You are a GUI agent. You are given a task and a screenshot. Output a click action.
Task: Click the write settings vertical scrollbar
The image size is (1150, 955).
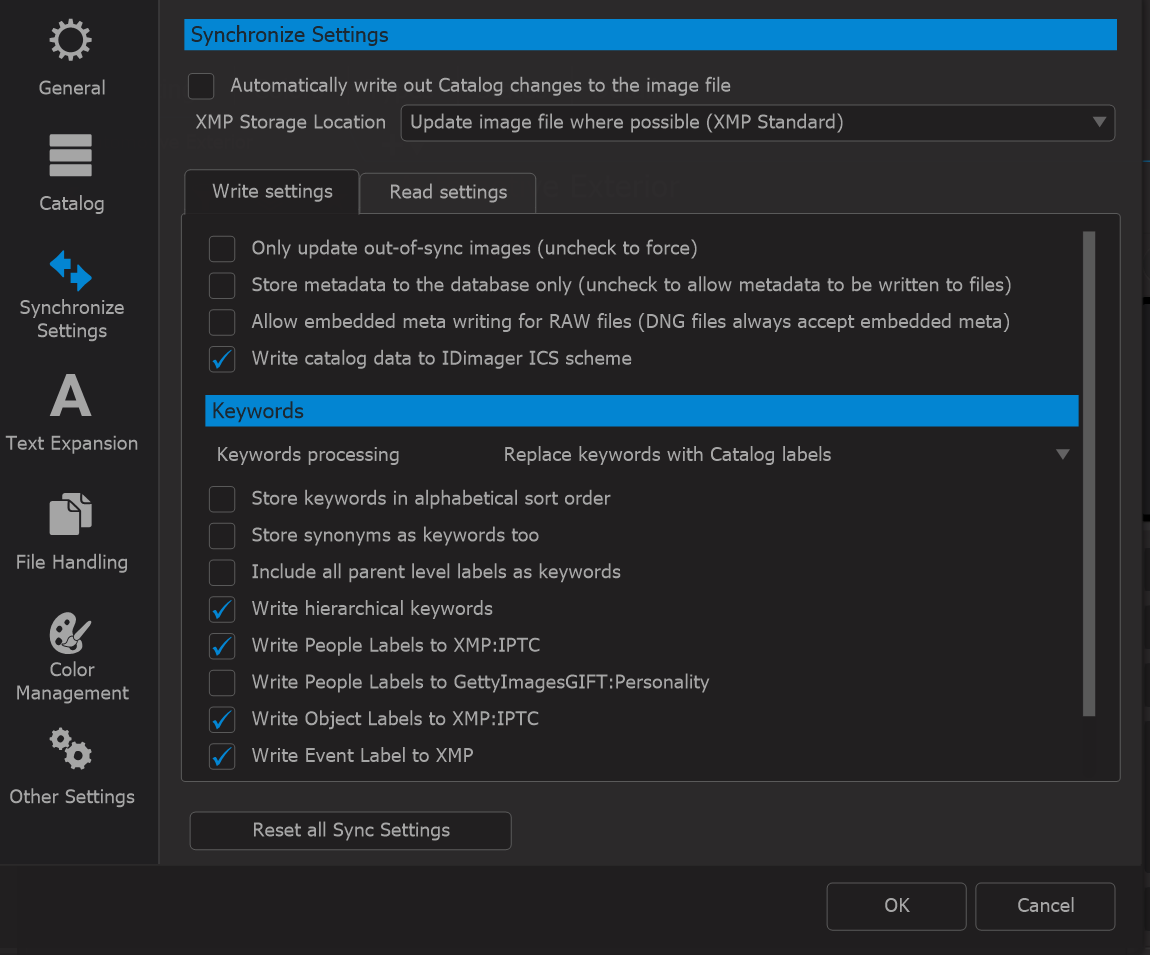(1089, 473)
